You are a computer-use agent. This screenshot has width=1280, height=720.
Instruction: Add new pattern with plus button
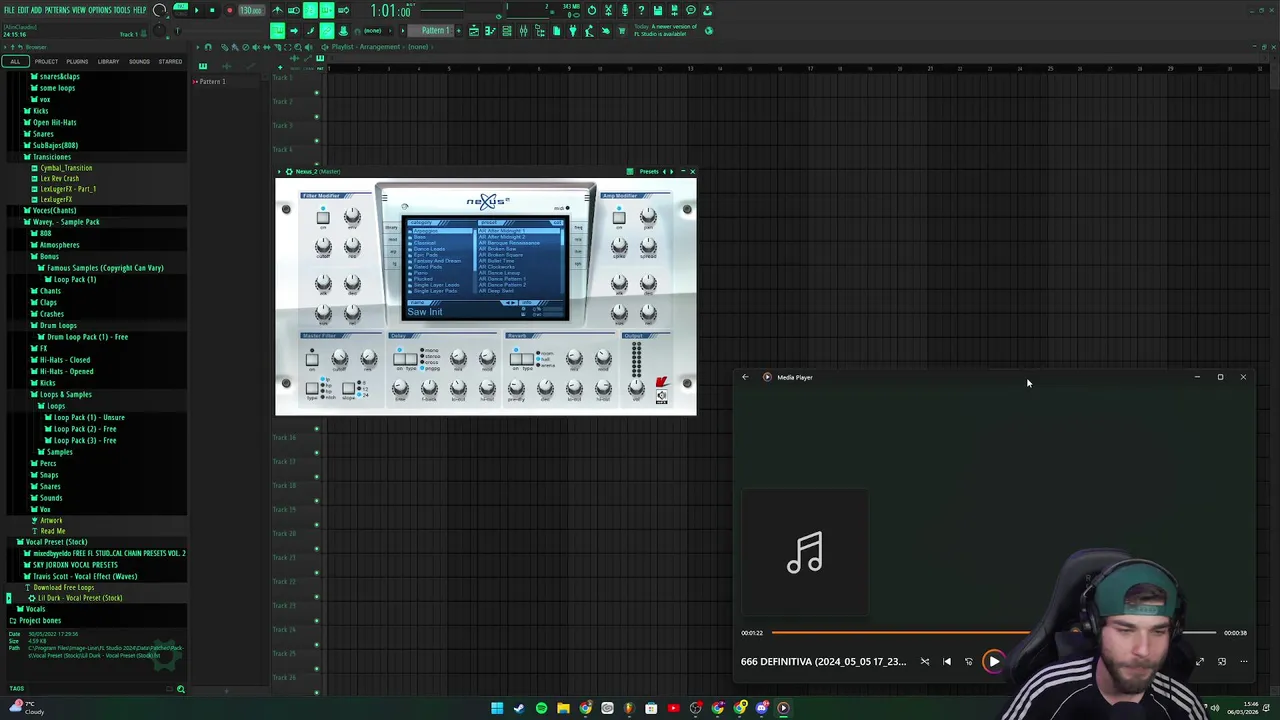coord(458,31)
